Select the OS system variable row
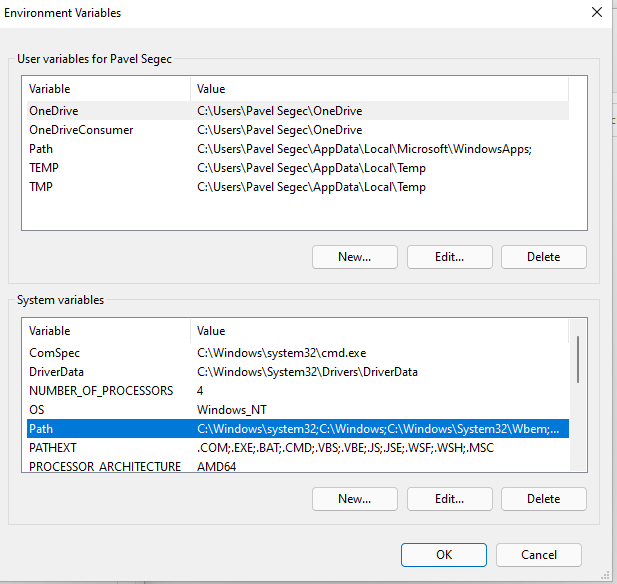The height and width of the screenshot is (584, 617). (x=298, y=410)
